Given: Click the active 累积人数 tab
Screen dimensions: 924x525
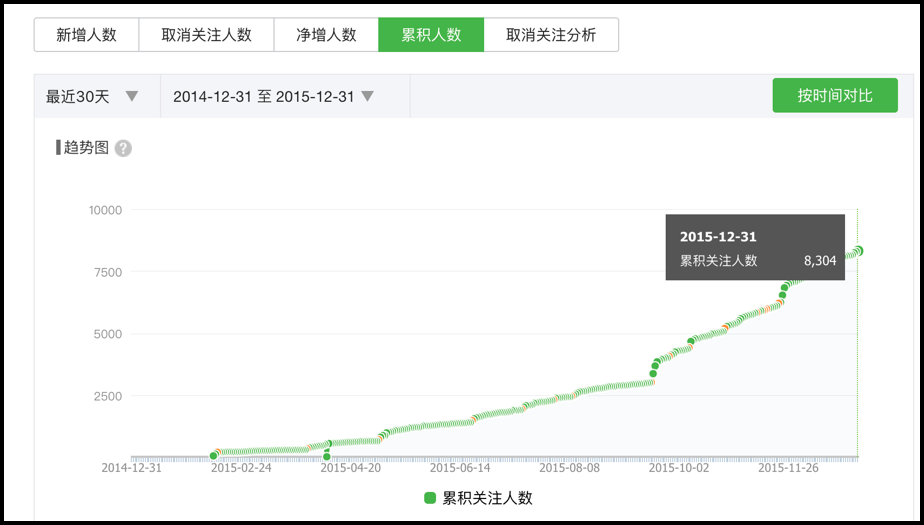Looking at the screenshot, I should pos(431,35).
